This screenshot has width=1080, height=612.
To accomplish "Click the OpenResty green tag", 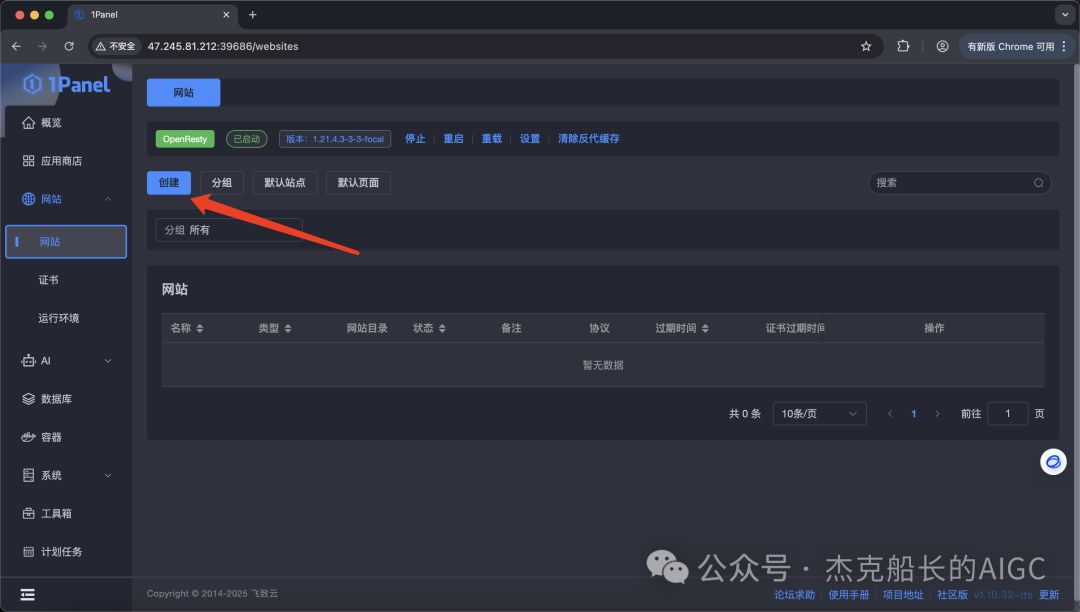I will pos(185,139).
